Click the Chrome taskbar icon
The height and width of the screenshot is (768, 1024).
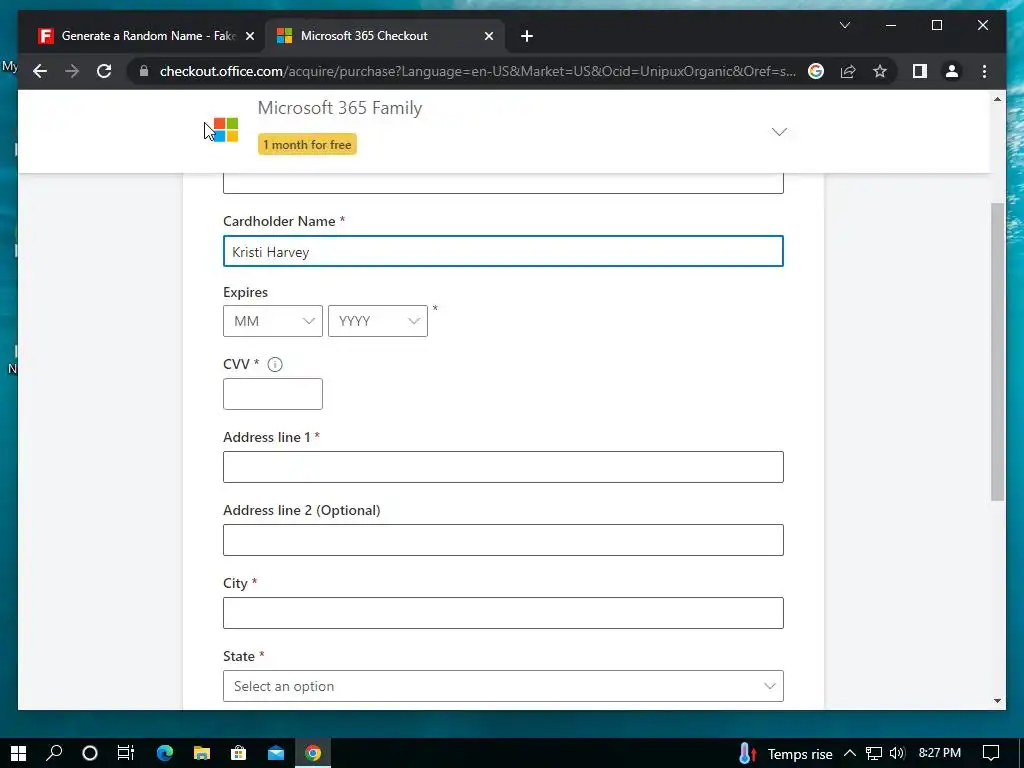[313, 753]
